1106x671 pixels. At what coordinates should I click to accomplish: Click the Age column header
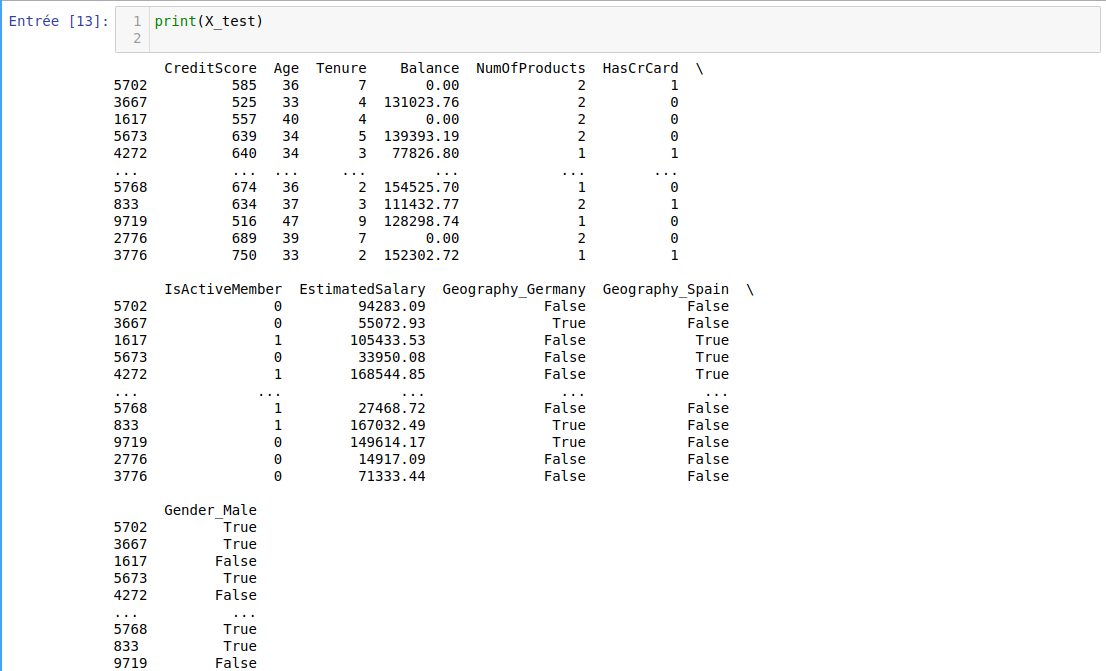(286, 68)
